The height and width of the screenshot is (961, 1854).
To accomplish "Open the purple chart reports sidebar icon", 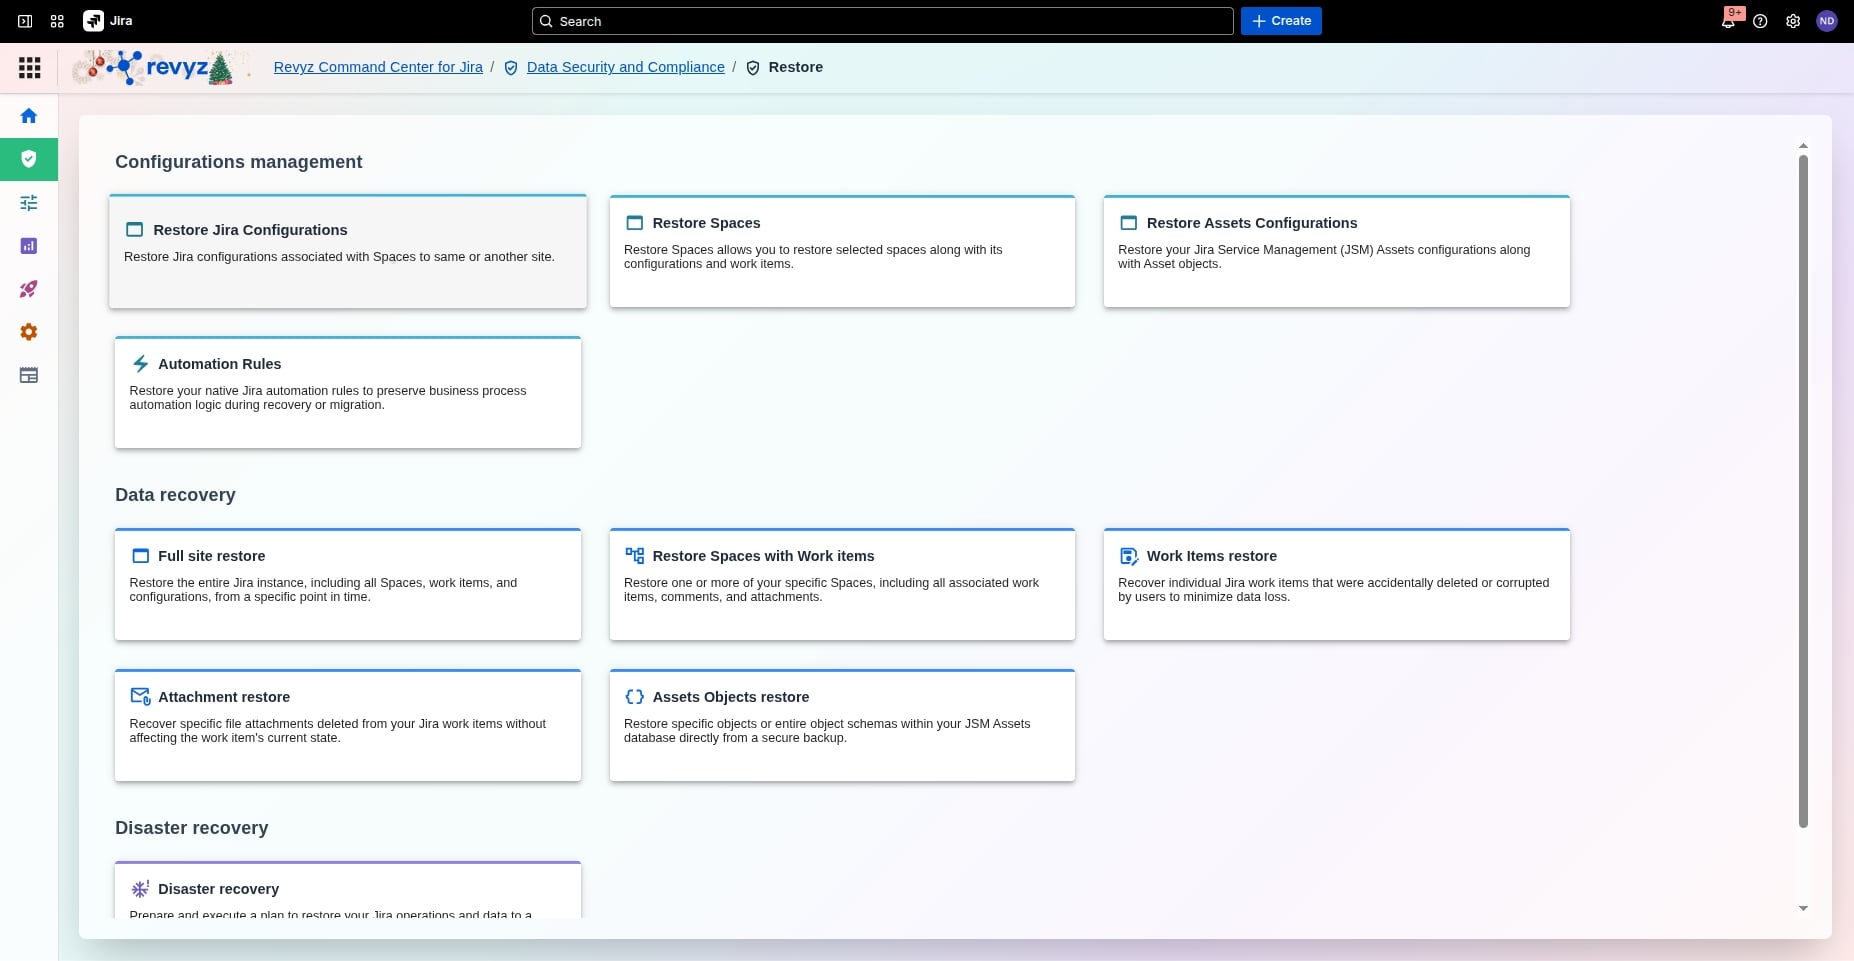I will 29,246.
